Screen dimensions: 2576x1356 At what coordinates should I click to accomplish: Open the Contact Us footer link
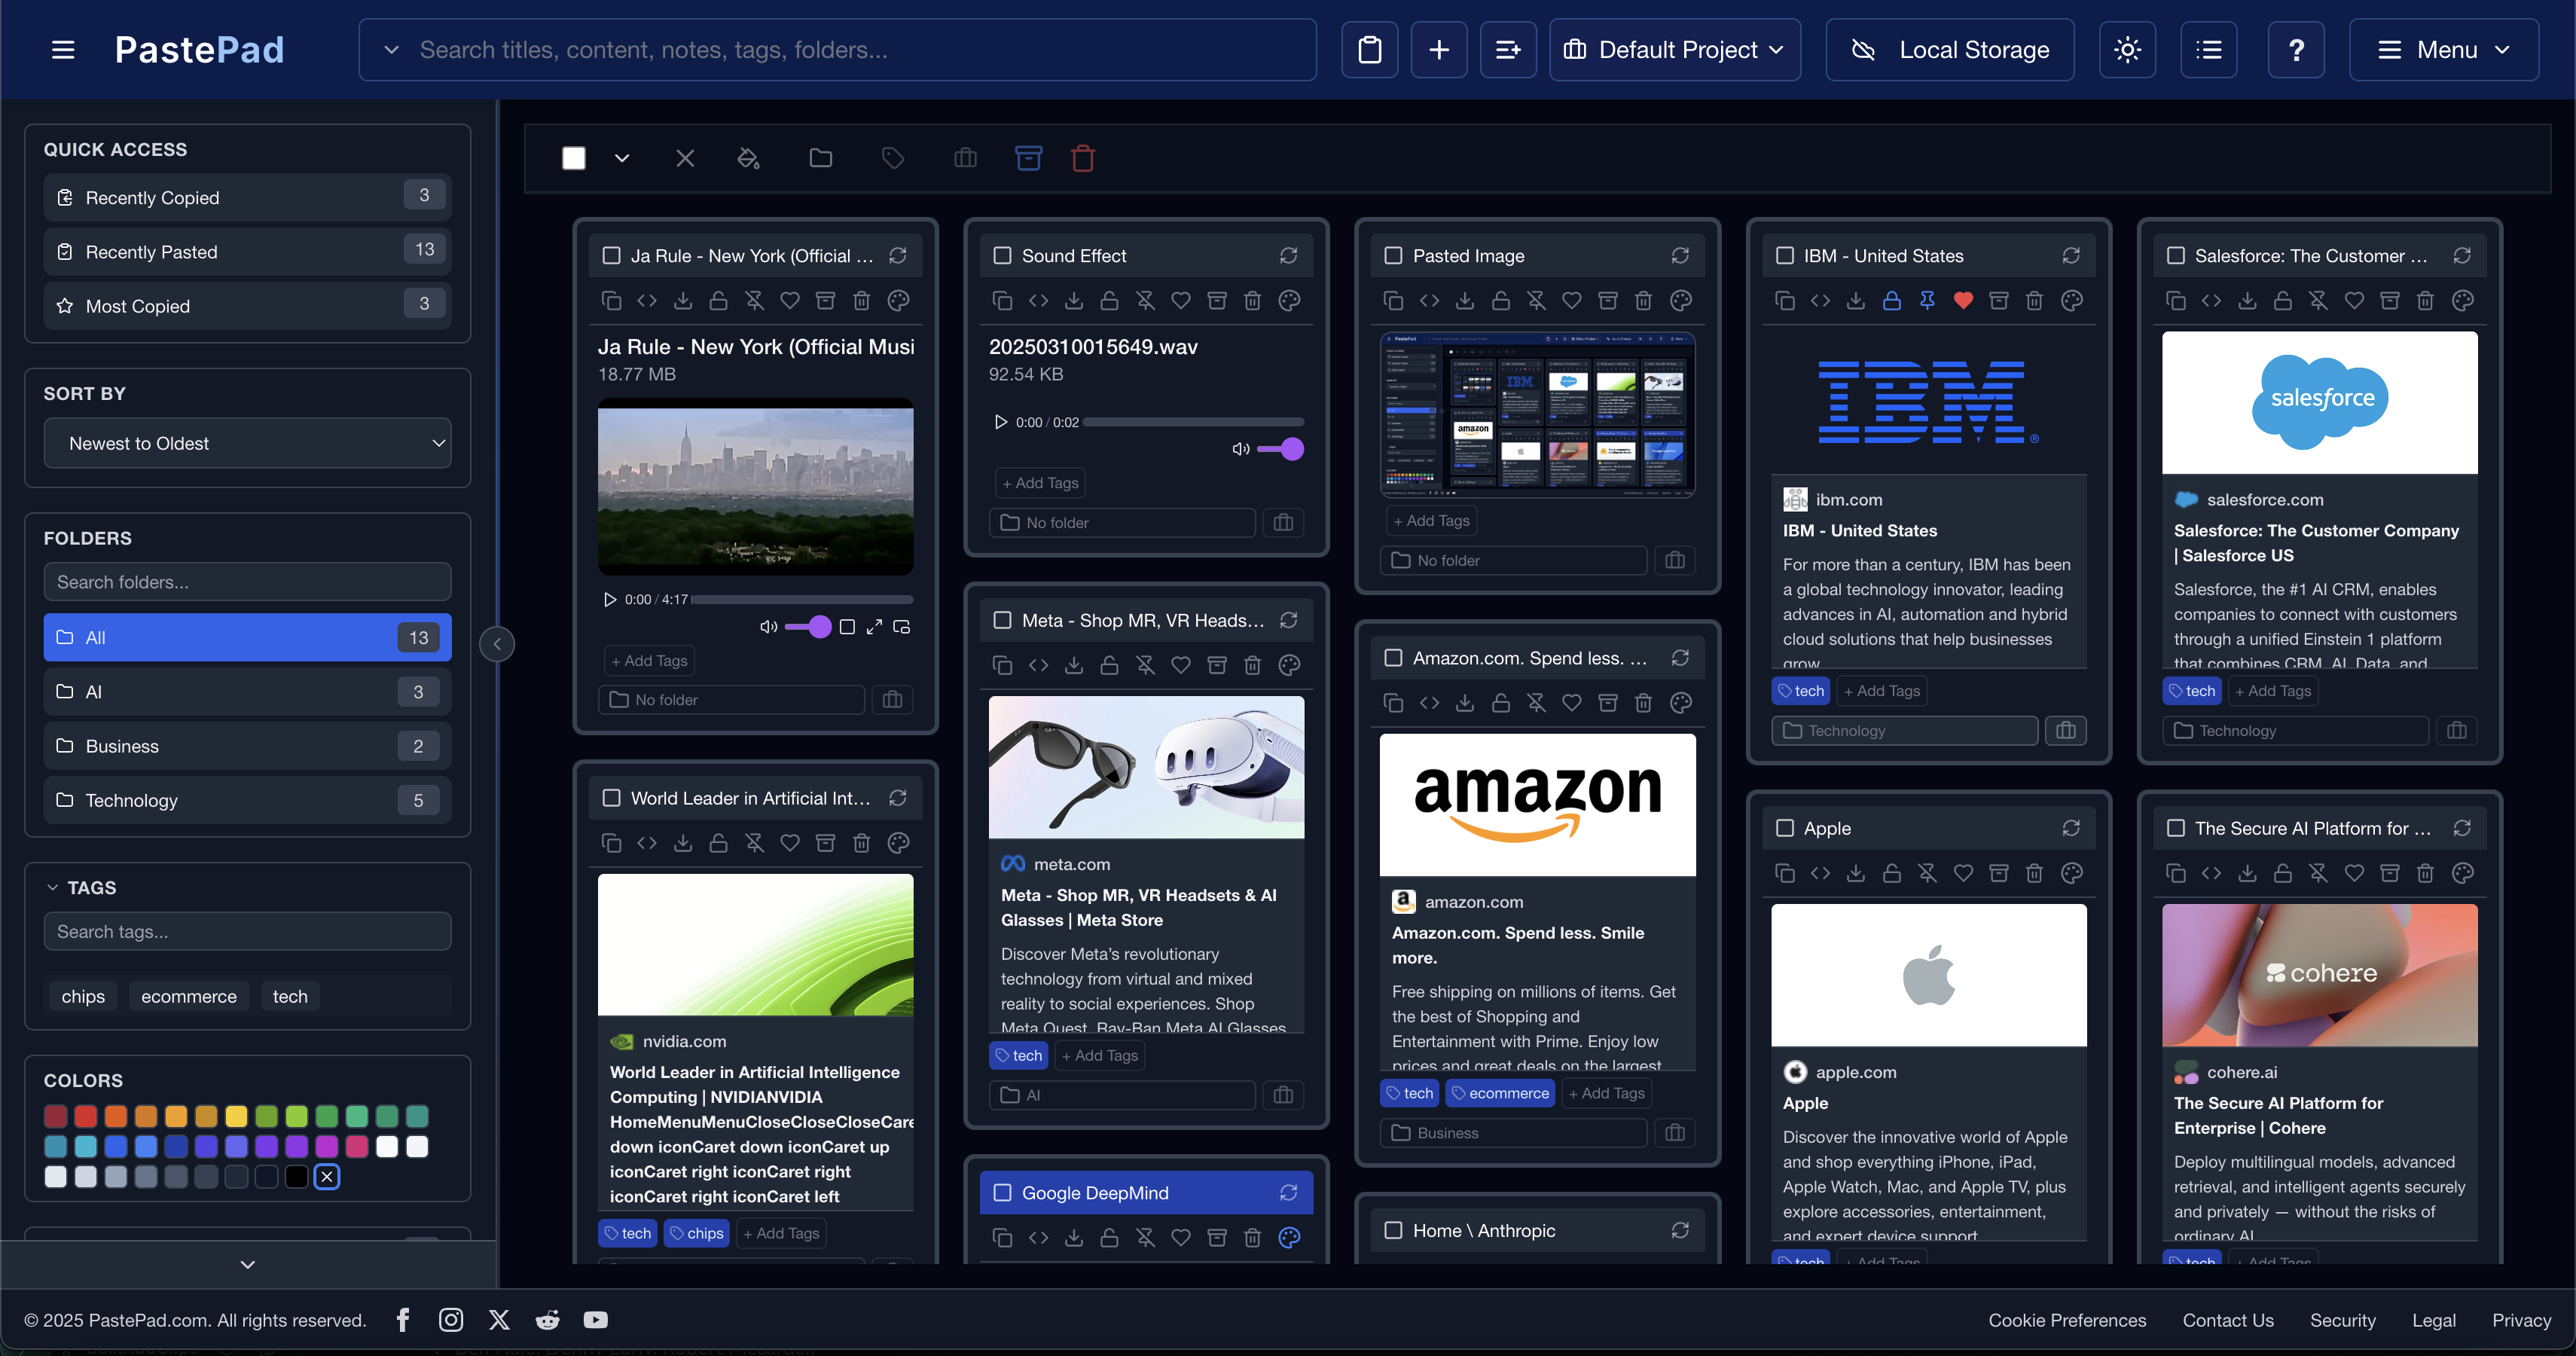click(2228, 1320)
